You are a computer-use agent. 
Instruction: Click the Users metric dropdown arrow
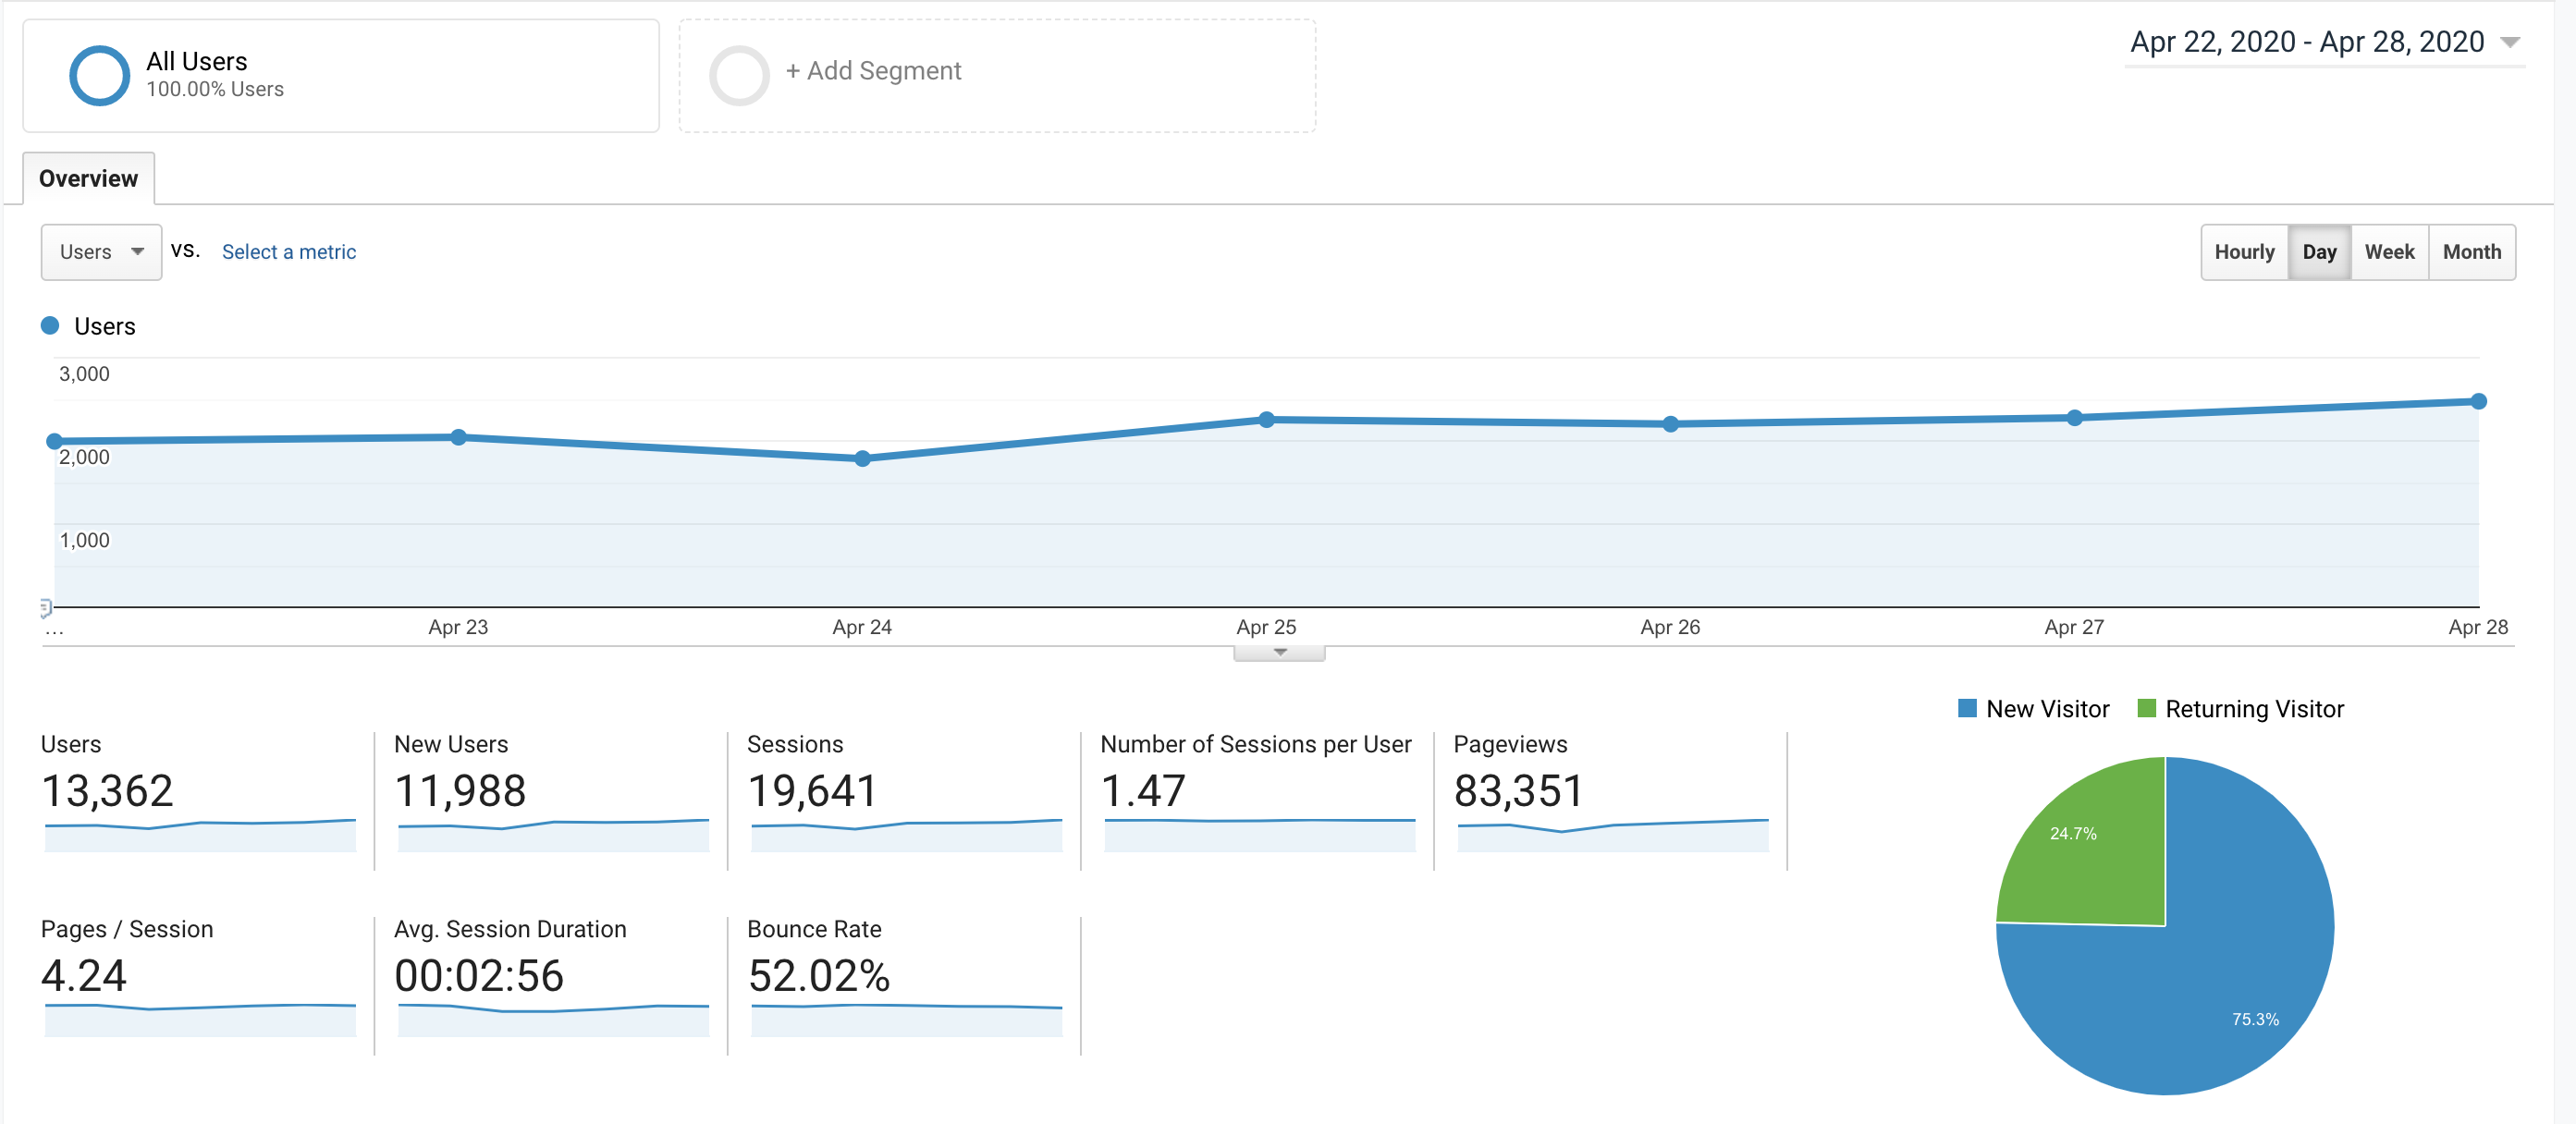136,251
